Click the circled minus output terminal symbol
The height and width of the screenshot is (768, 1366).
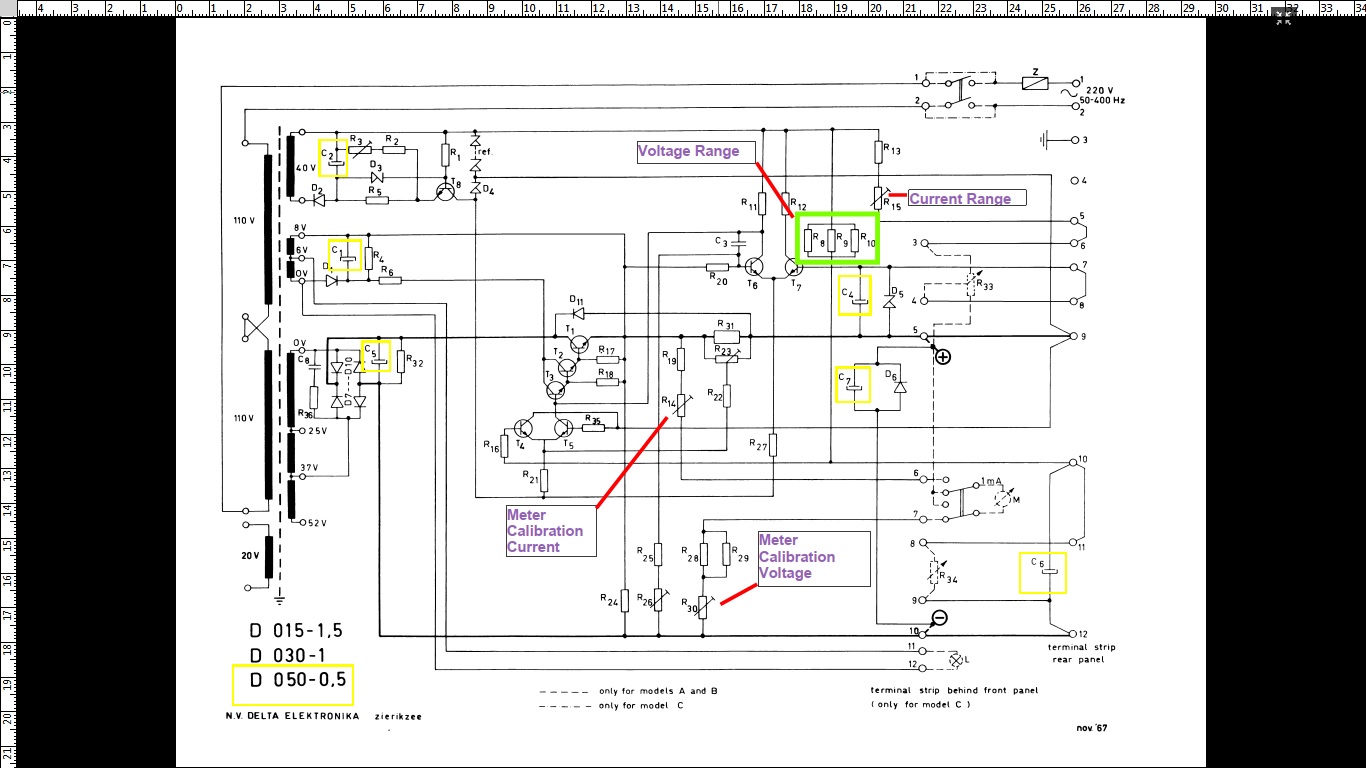point(939,617)
